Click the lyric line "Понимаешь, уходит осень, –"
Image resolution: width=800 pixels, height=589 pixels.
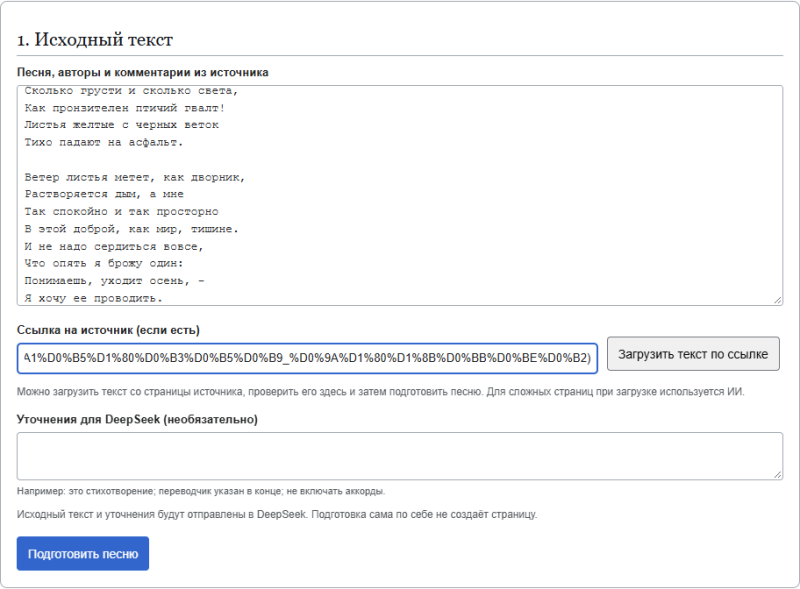click(114, 281)
